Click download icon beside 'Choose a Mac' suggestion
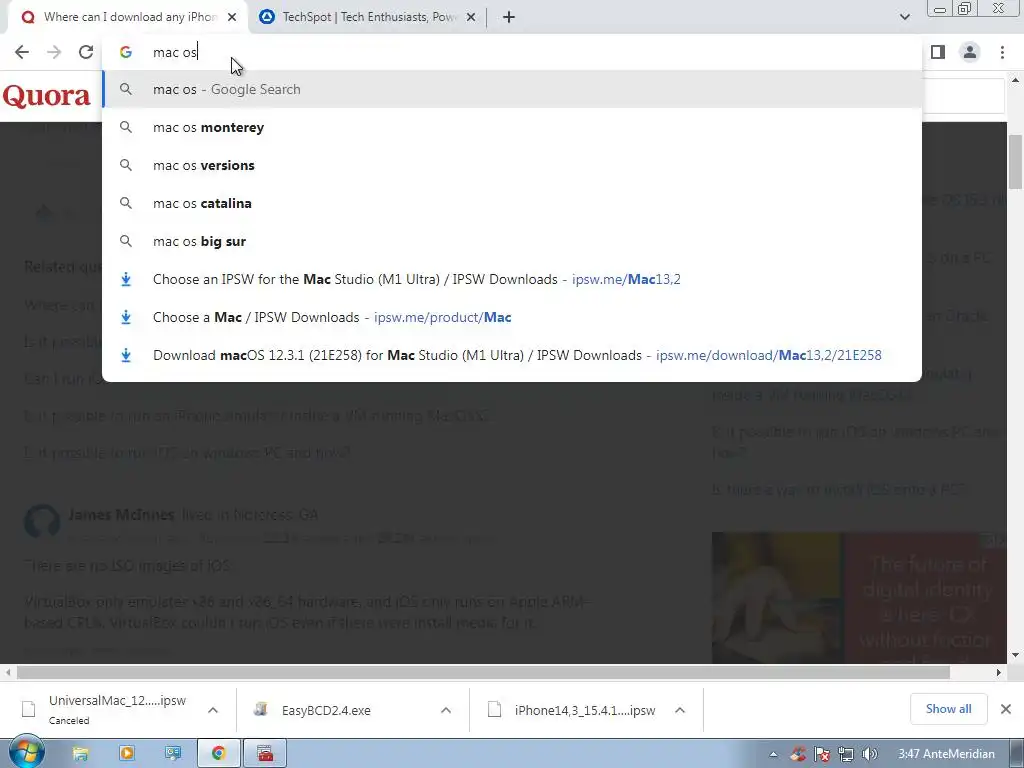The image size is (1024, 768). 126,317
